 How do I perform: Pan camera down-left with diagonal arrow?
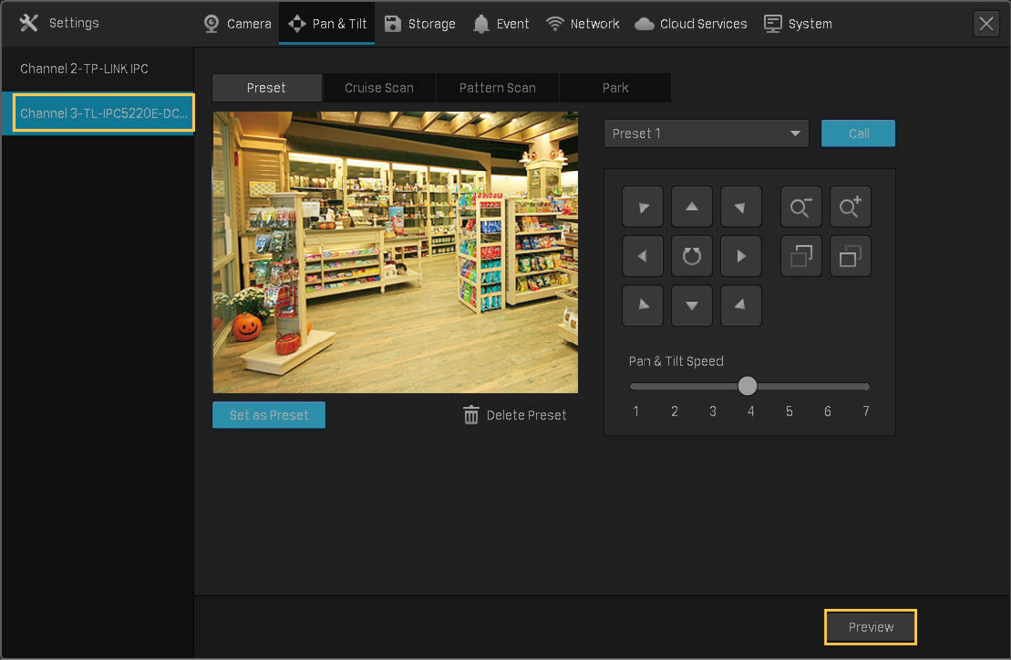tap(643, 306)
